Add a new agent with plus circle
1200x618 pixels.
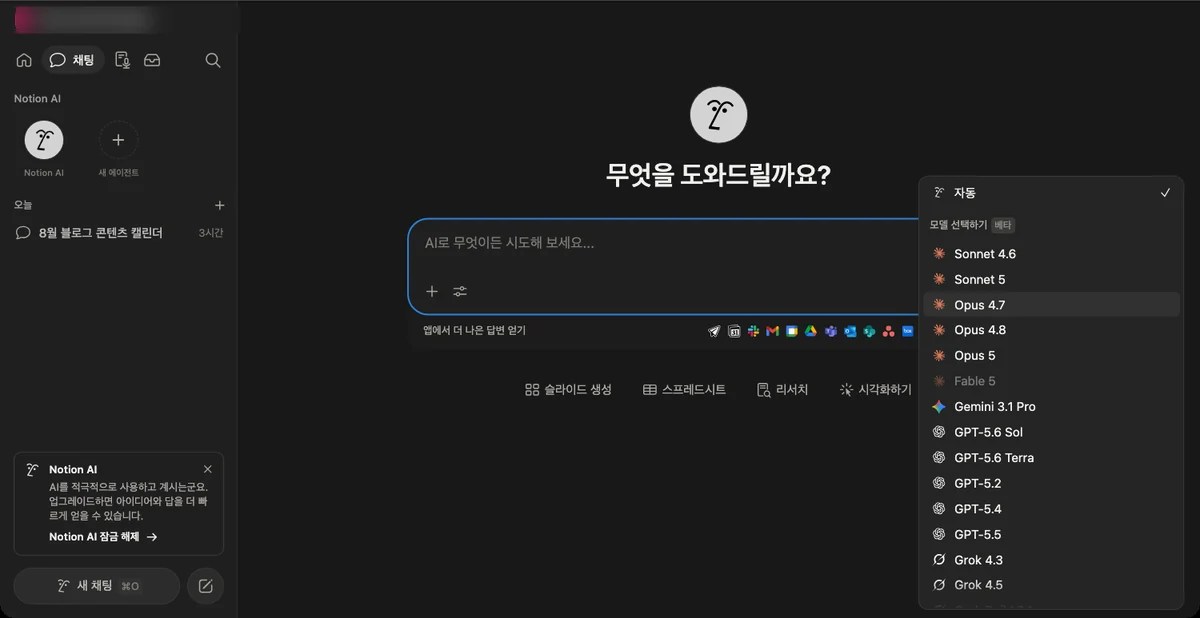[x=118, y=141]
